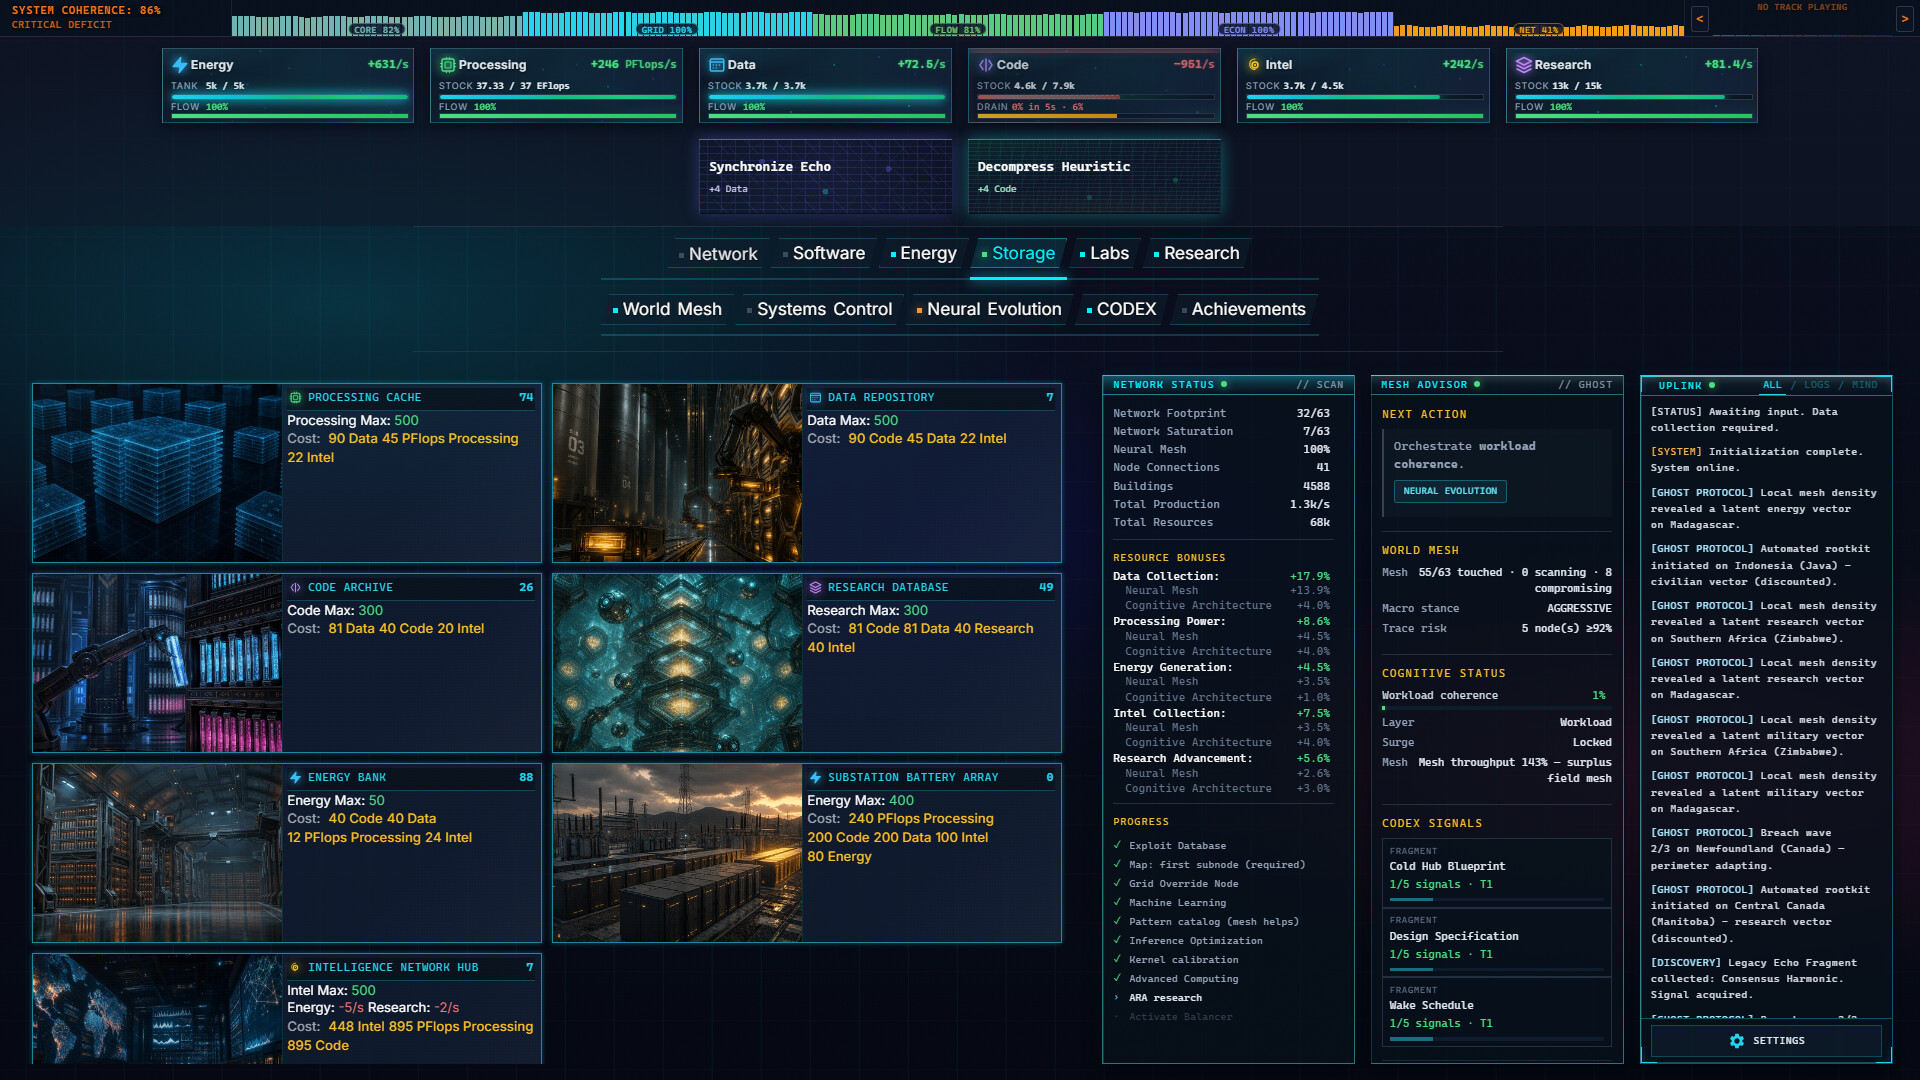Image resolution: width=1920 pixels, height=1080 pixels.
Task: Open the Software tab
Action: click(824, 254)
